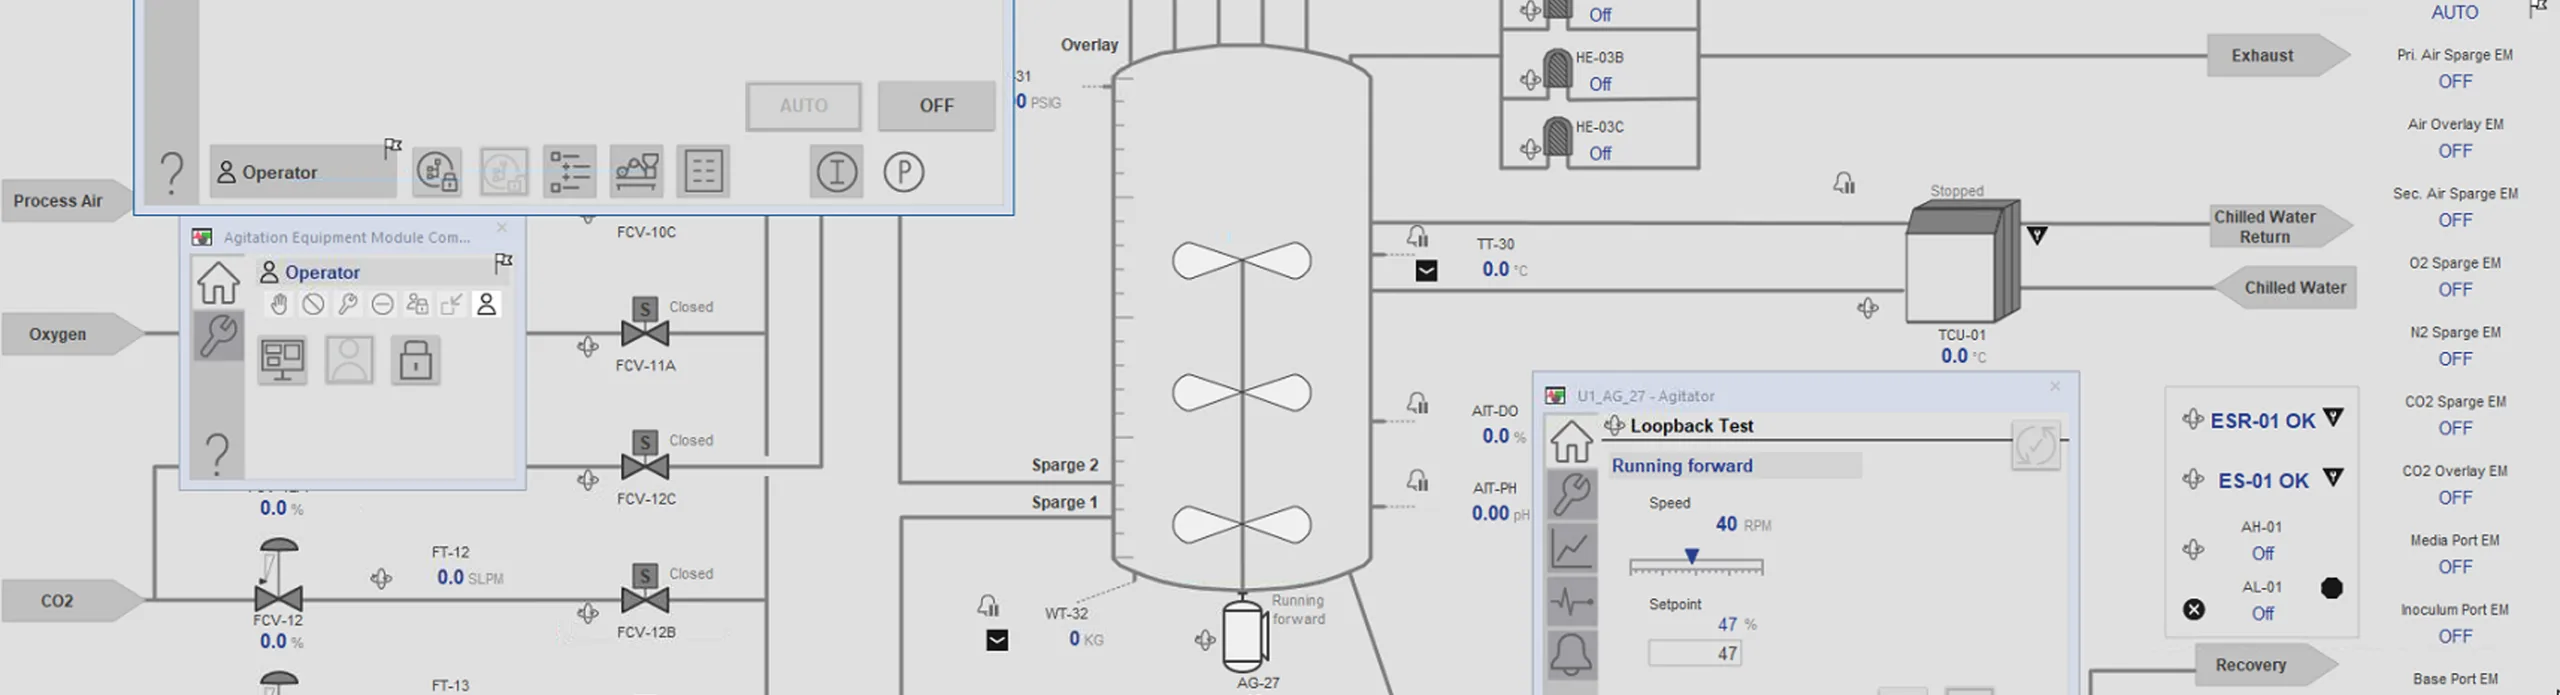Switch to diagnostics pulse tab in Agitator faceplate
Screen dimensions: 2560x695
pos(1571,601)
